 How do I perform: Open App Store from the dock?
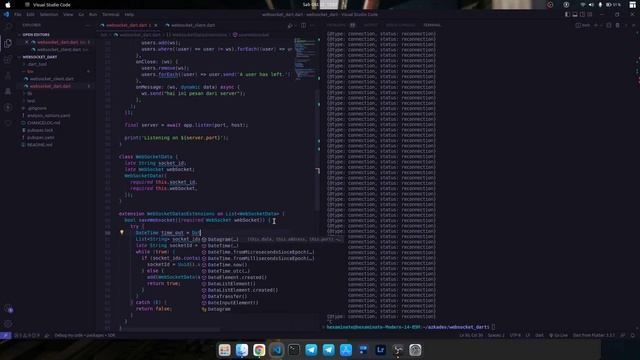point(346,350)
